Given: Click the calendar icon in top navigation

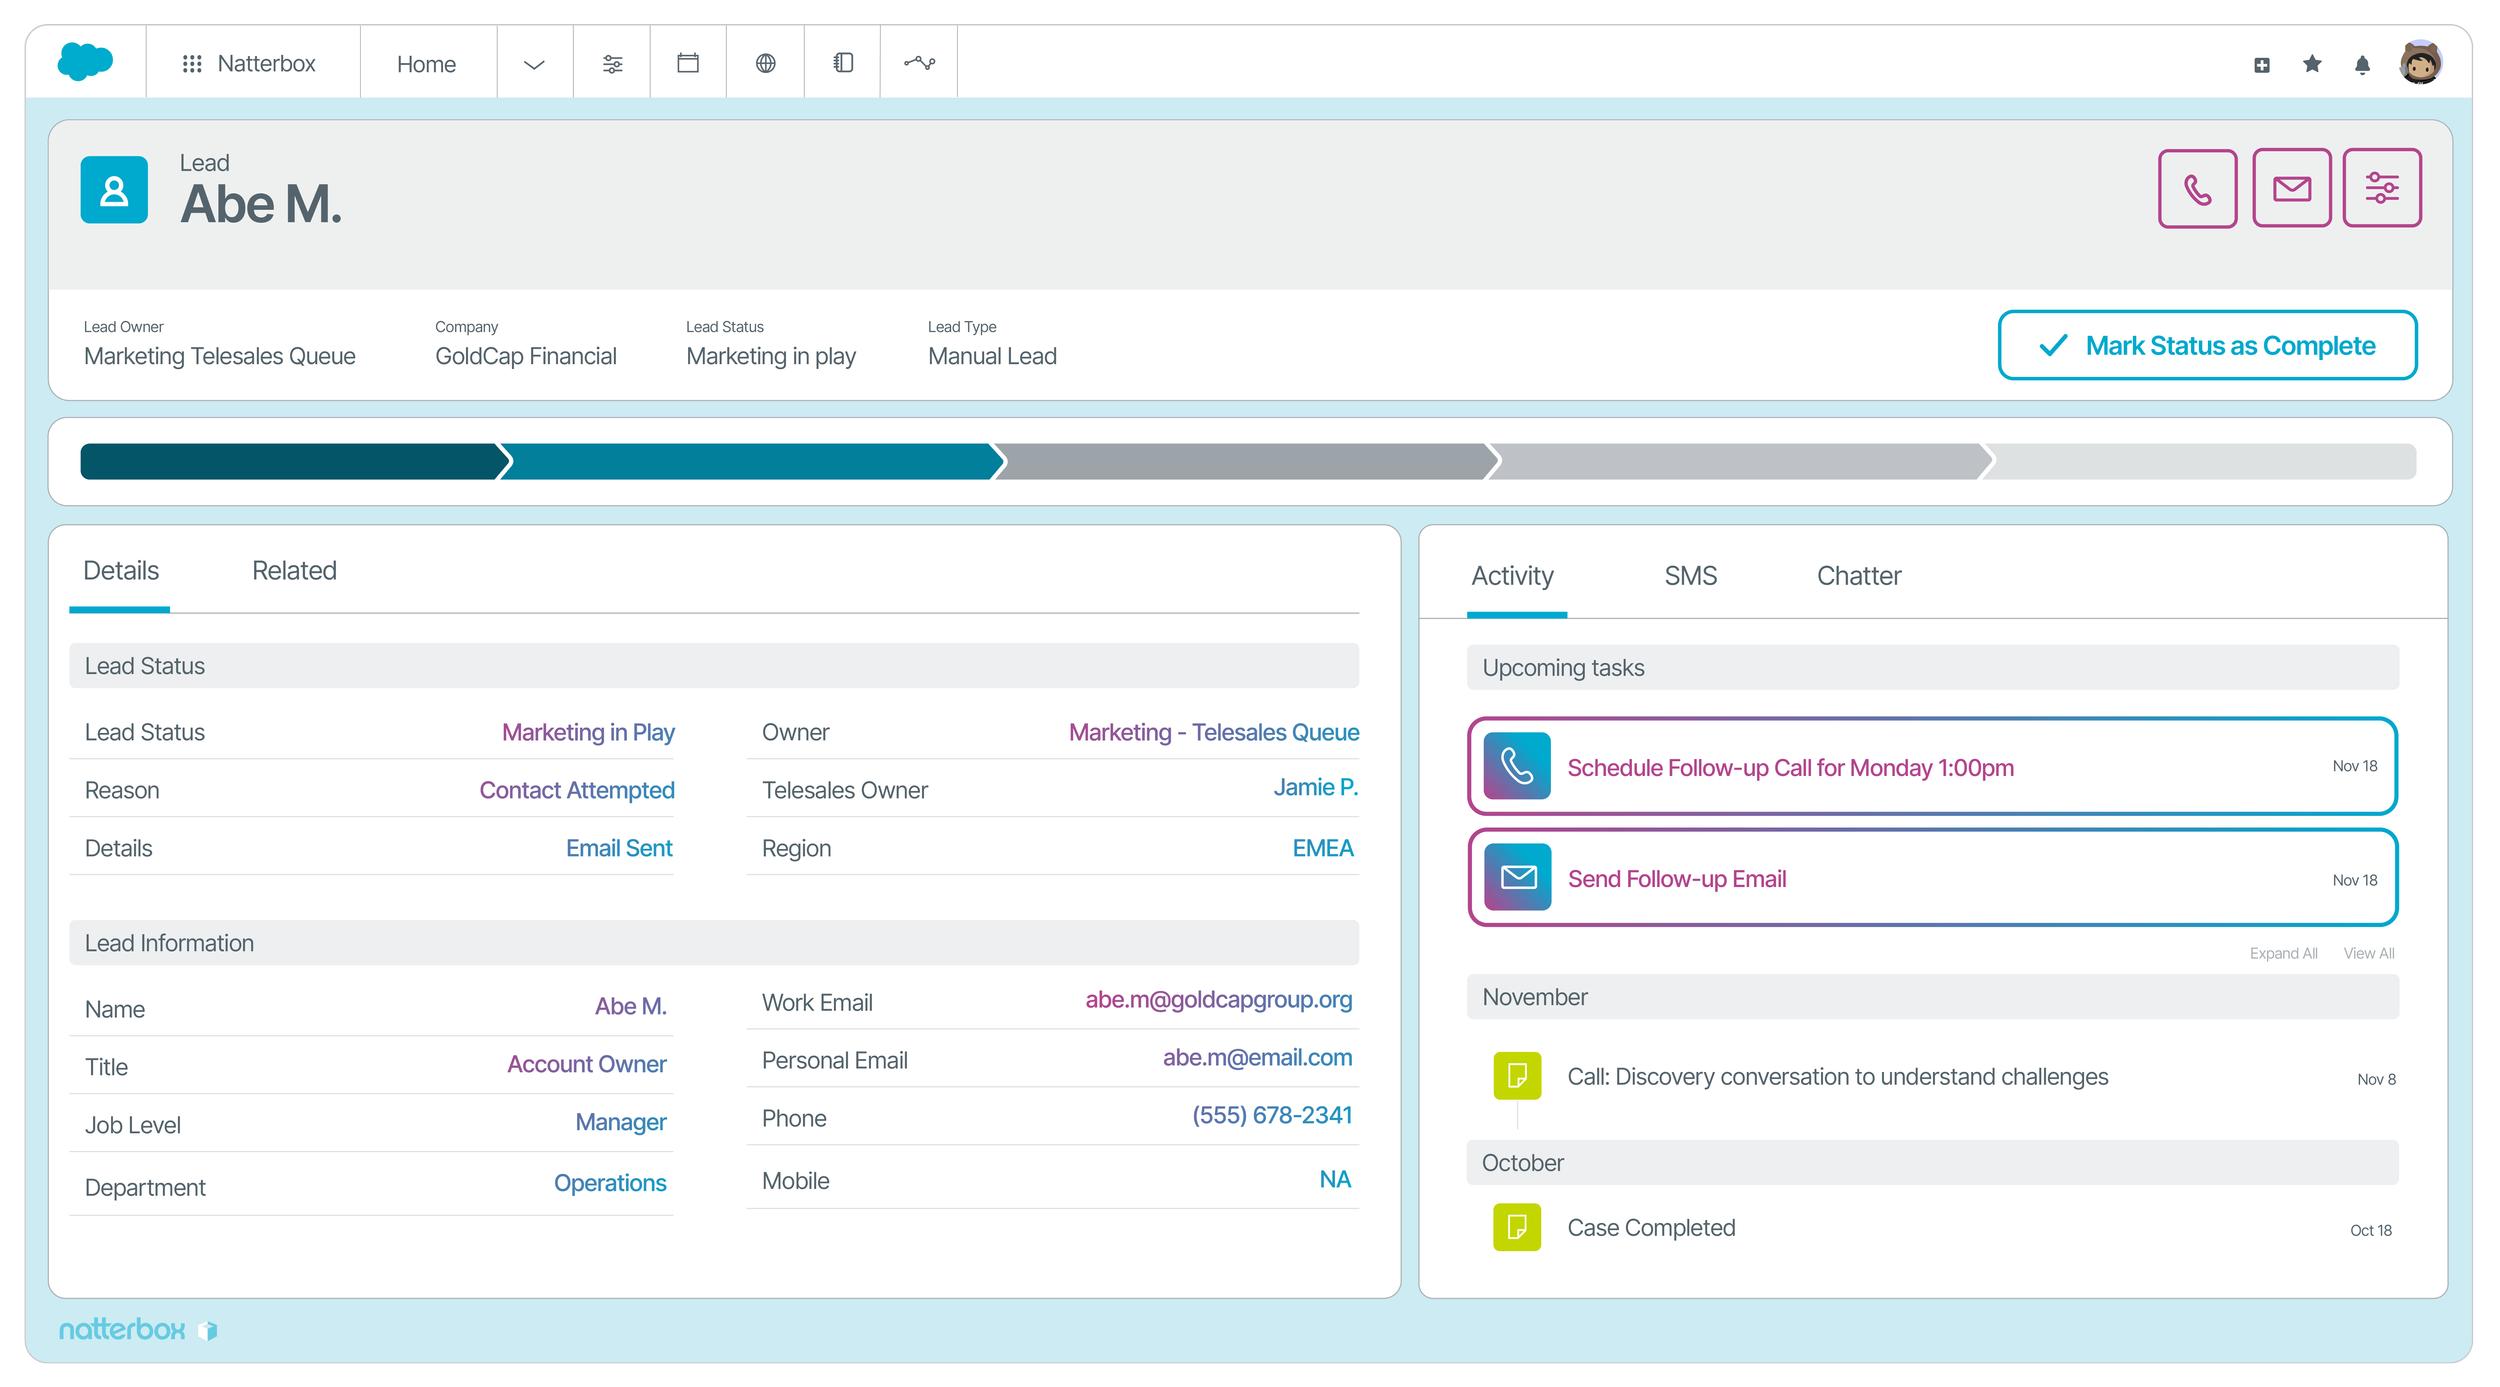Looking at the screenshot, I should 688,64.
